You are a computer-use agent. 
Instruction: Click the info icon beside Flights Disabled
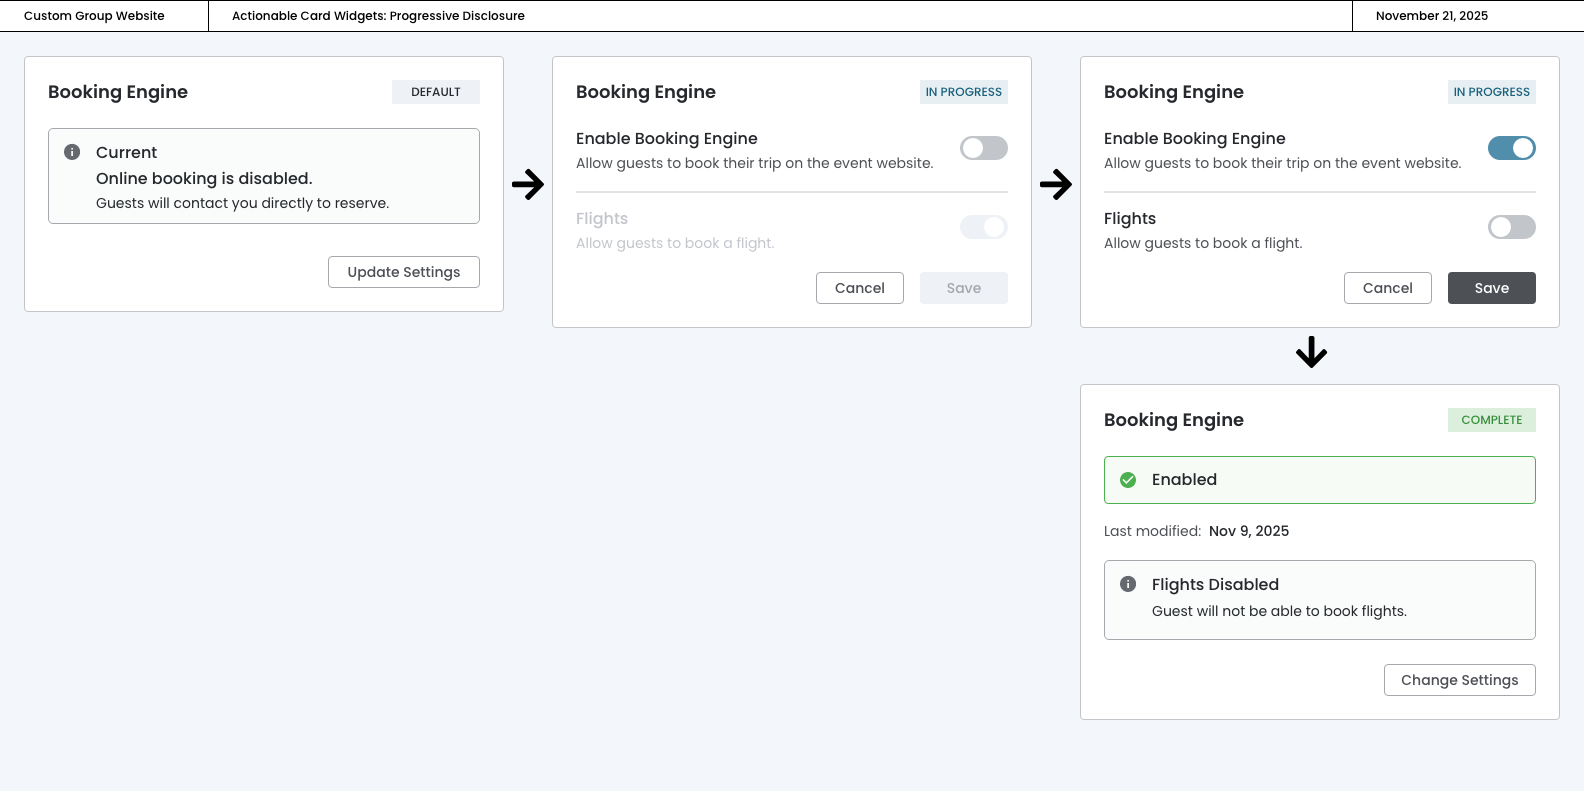(x=1128, y=584)
